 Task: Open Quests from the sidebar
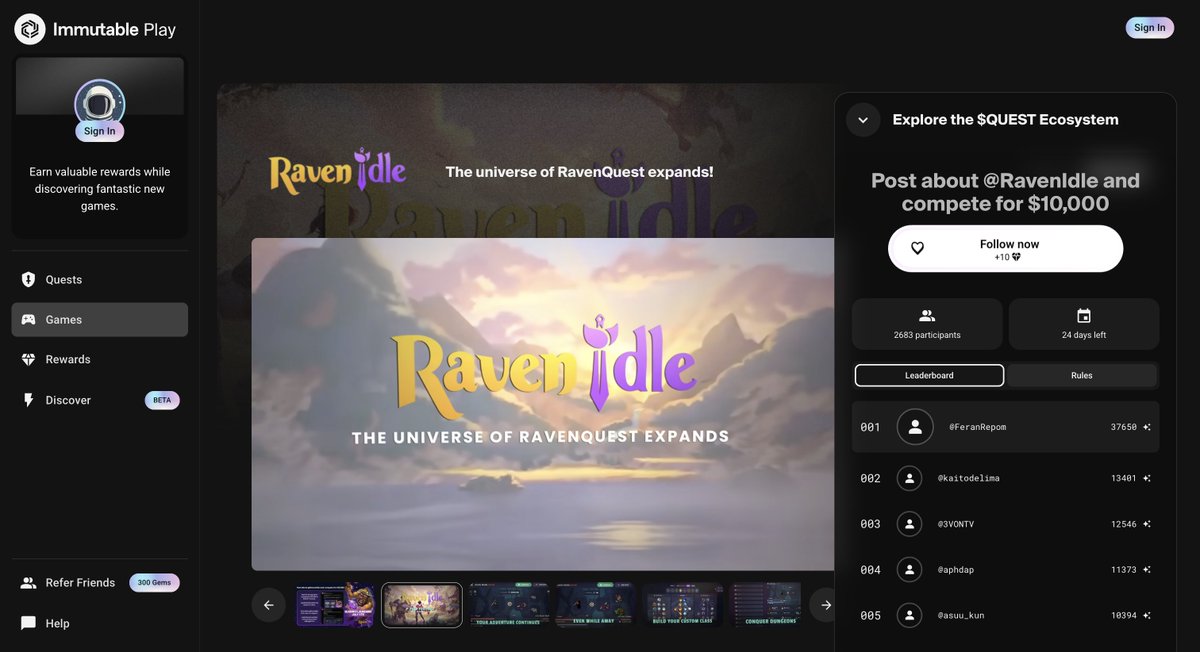pos(100,280)
